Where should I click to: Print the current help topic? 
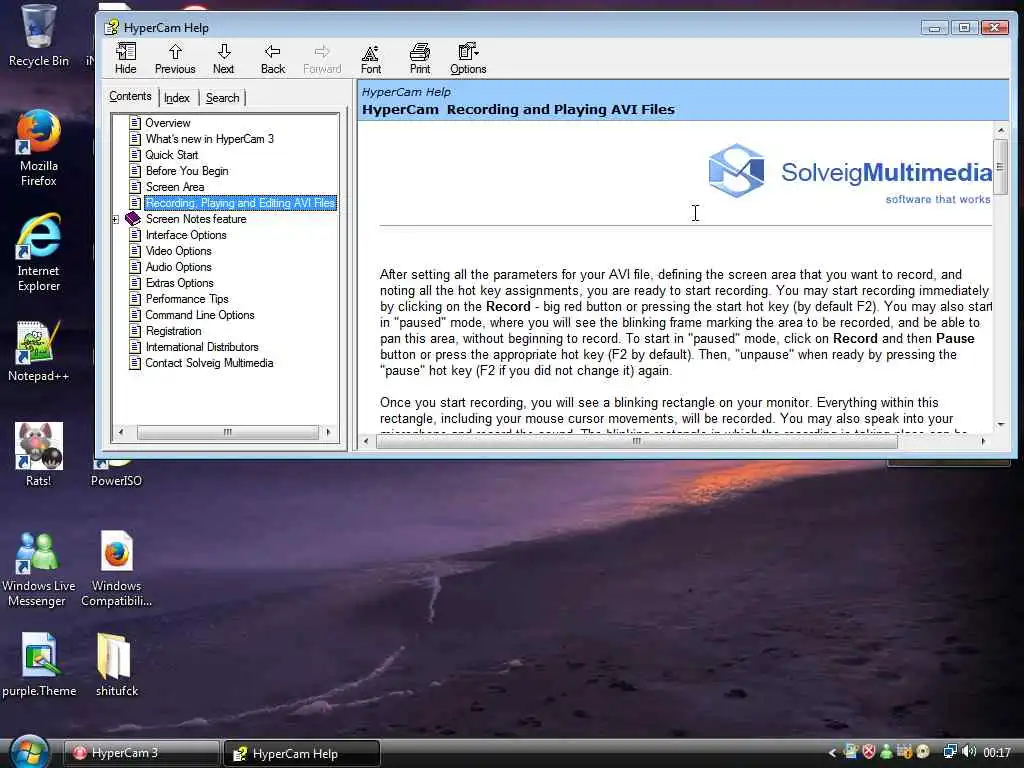coord(420,58)
